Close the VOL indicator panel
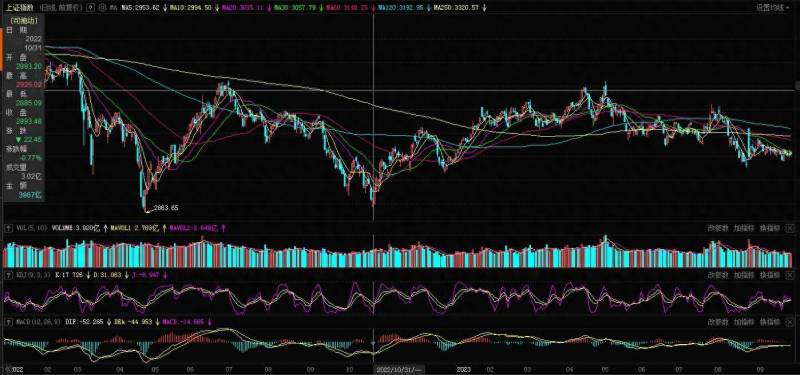The image size is (800, 375). [790, 228]
